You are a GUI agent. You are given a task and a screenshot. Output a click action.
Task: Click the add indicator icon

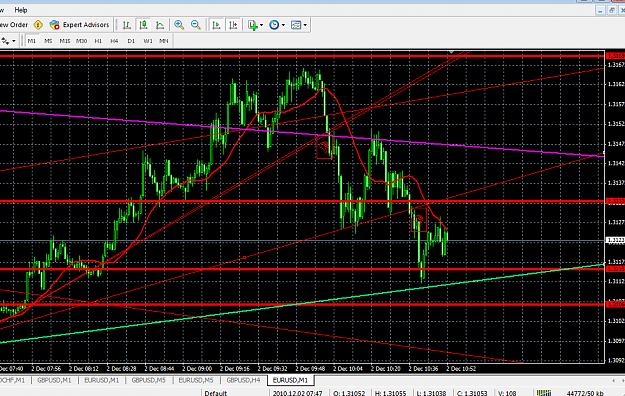[253, 25]
